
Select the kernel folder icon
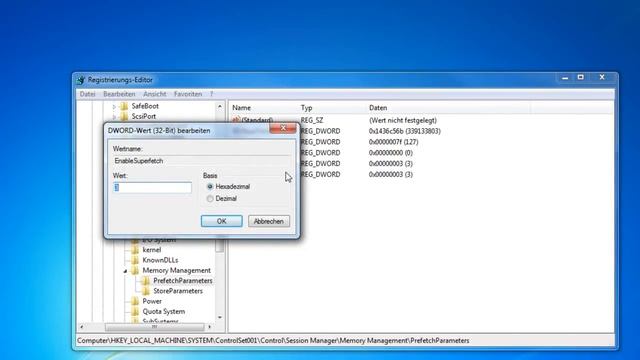tap(135, 250)
